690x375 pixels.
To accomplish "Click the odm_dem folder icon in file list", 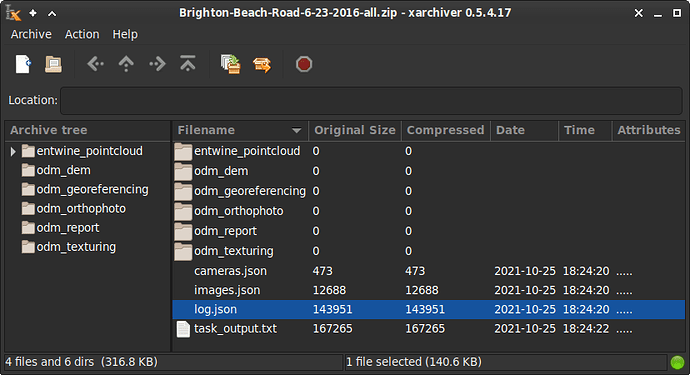I will coord(183,172).
